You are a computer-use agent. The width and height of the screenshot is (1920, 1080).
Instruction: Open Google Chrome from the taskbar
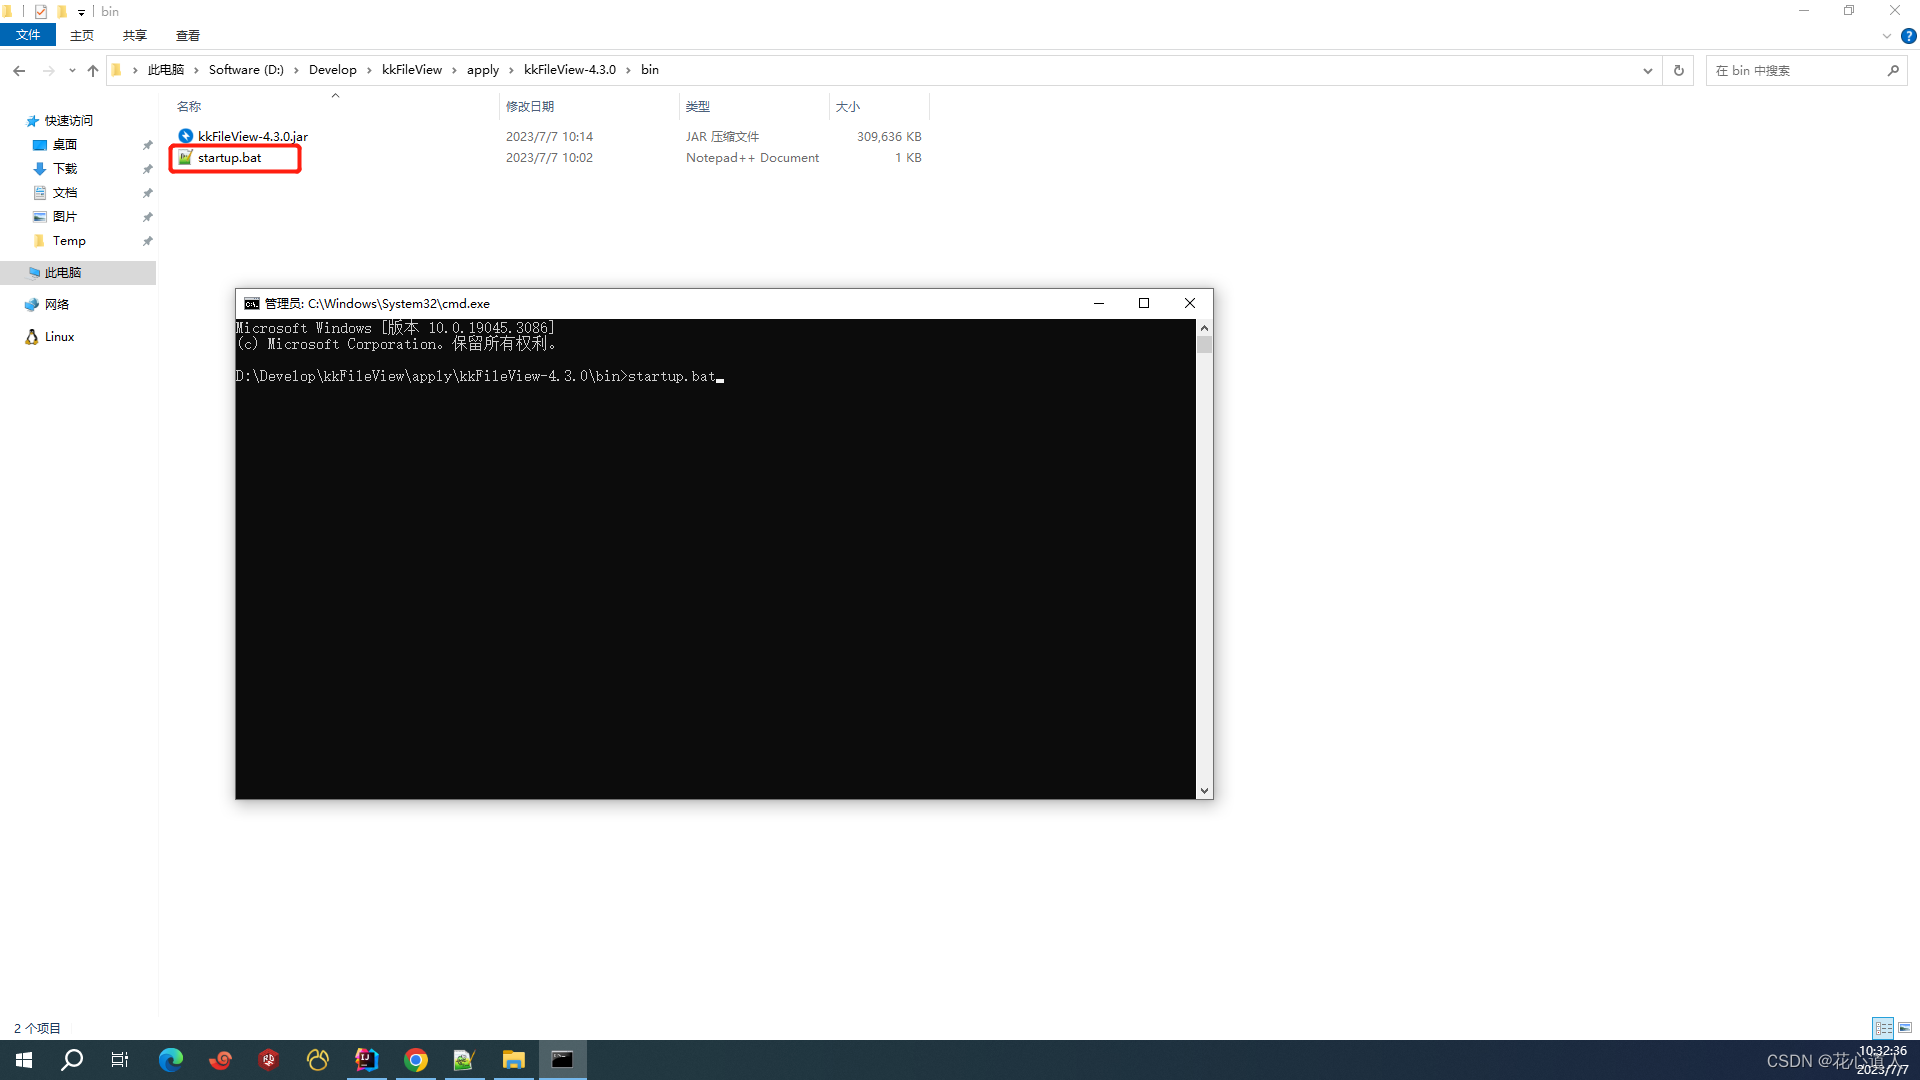pyautogui.click(x=416, y=1060)
